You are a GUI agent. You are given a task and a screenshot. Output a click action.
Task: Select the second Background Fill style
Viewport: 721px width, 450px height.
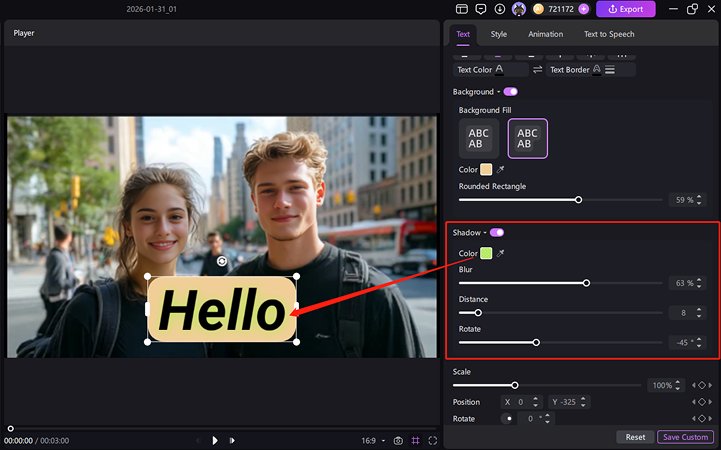(x=527, y=138)
